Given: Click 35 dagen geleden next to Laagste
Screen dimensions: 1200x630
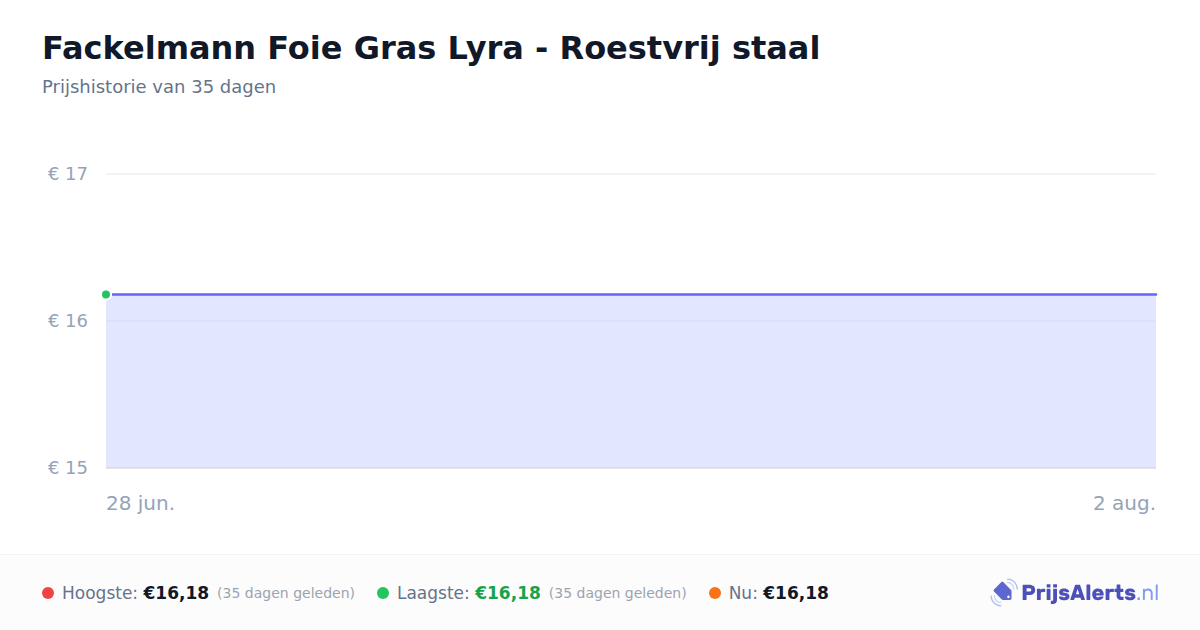Looking at the screenshot, I should tap(618, 593).
